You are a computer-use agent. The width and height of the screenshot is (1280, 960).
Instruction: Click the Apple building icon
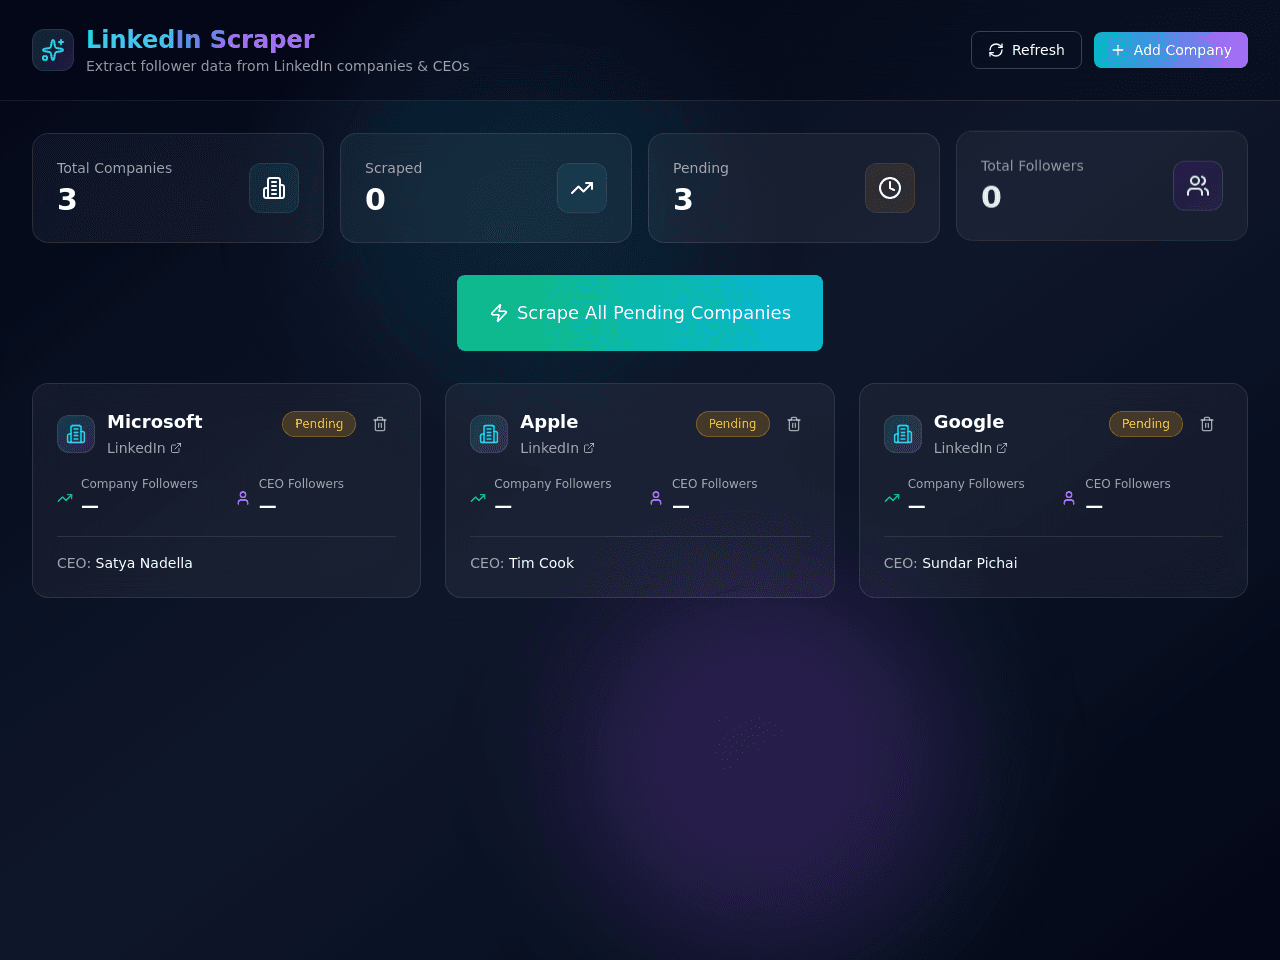point(489,434)
